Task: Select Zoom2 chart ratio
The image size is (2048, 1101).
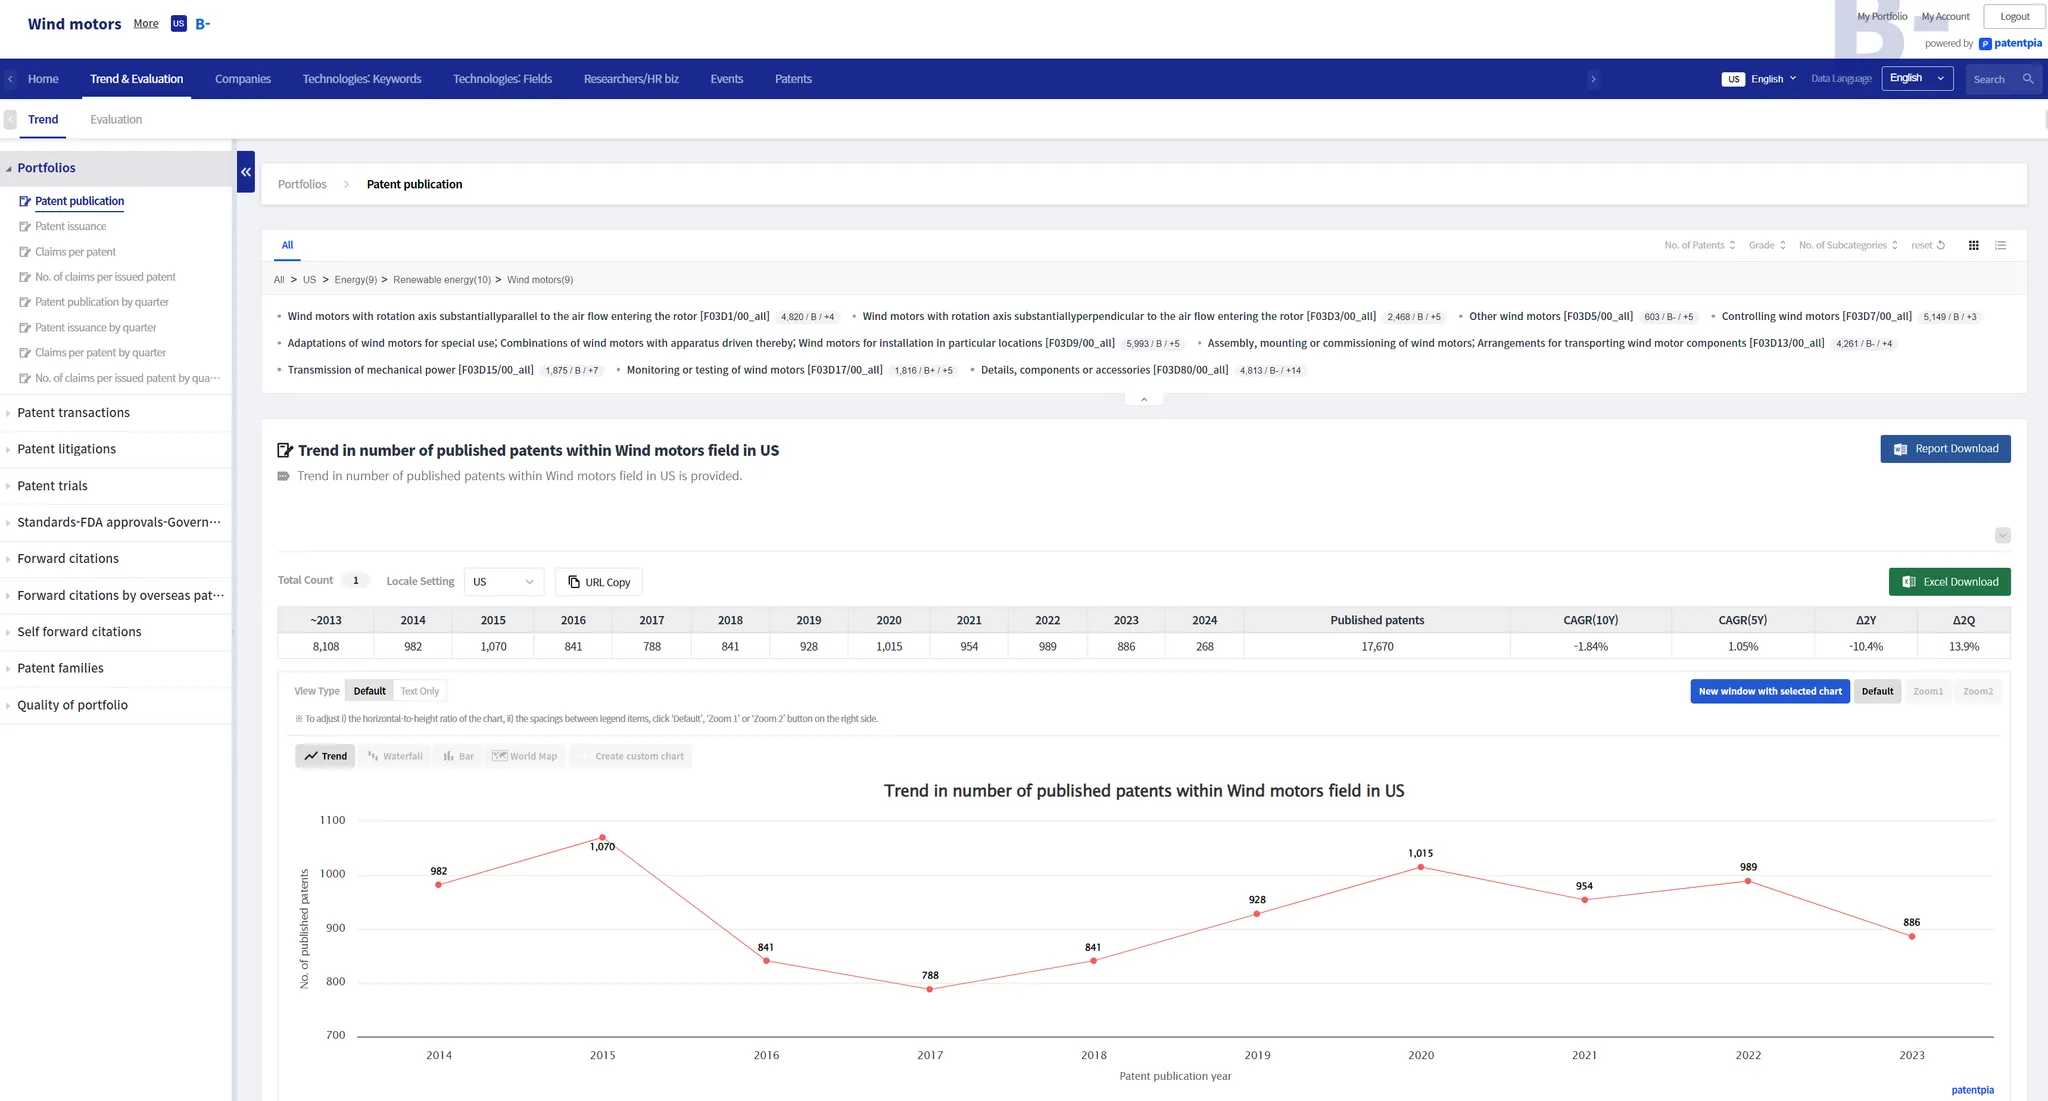Action: [1977, 691]
